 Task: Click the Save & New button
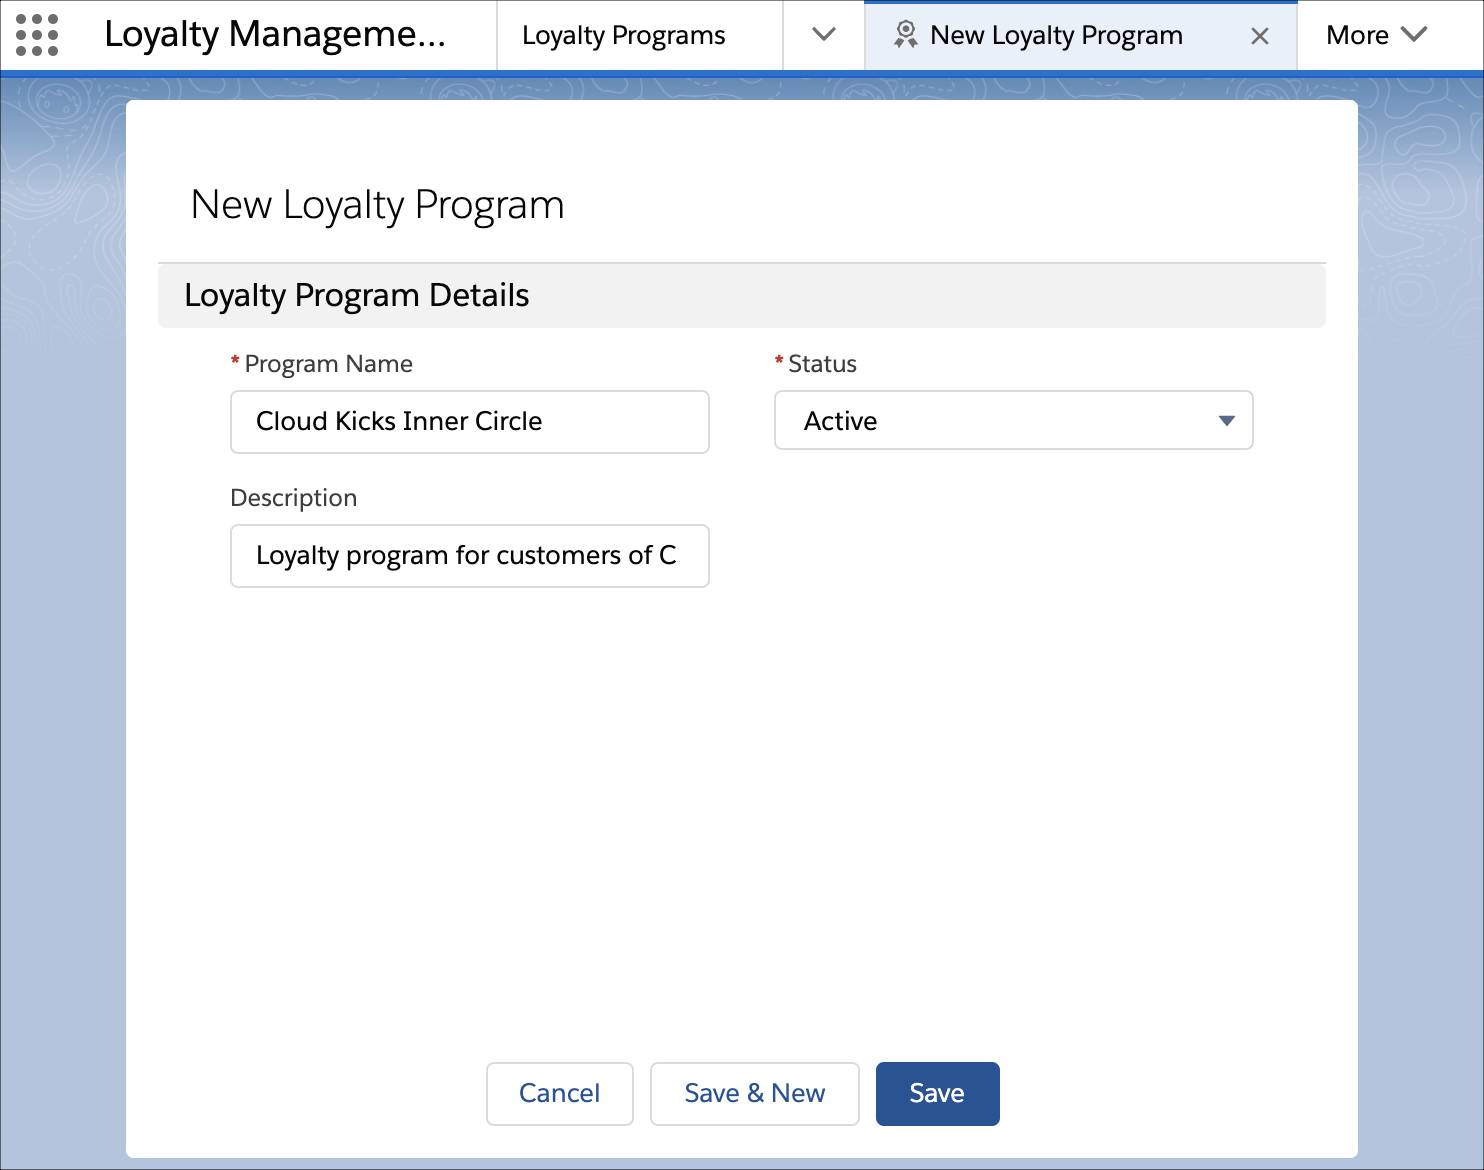click(754, 1093)
